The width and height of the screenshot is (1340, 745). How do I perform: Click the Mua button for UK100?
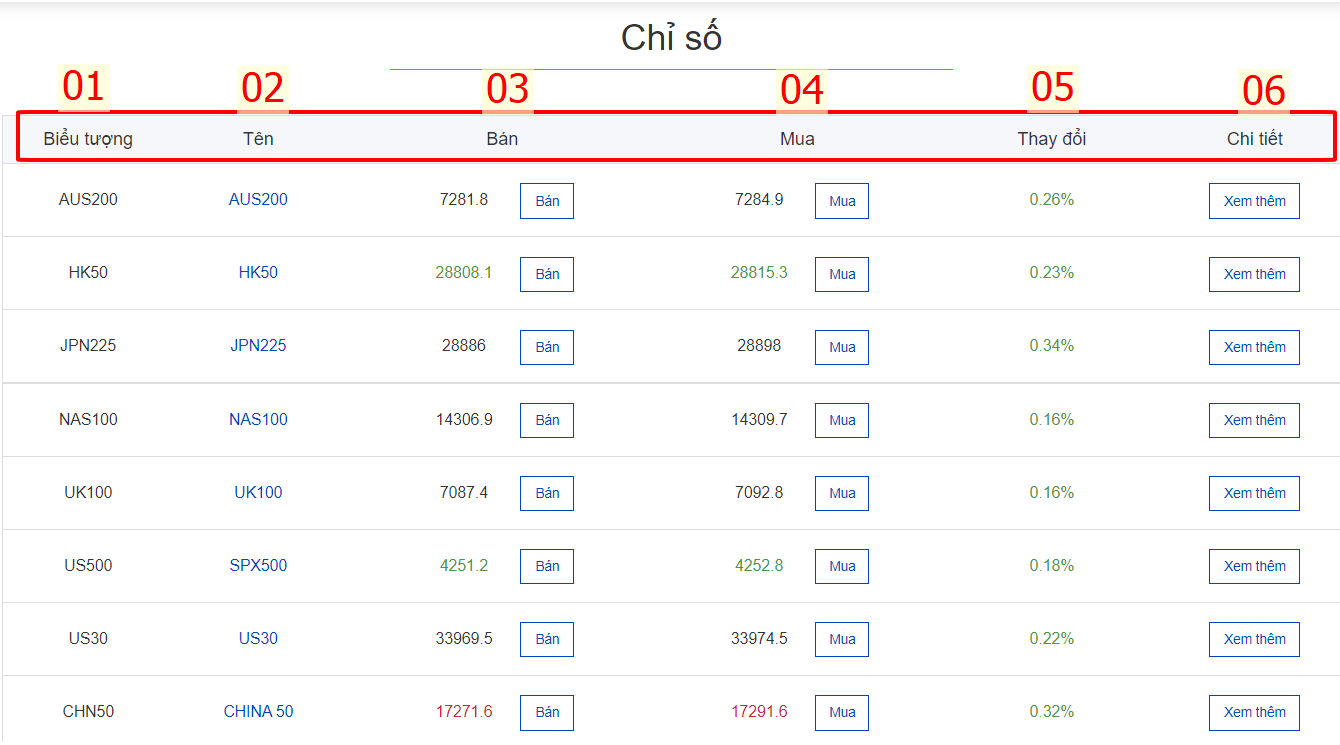tap(842, 493)
